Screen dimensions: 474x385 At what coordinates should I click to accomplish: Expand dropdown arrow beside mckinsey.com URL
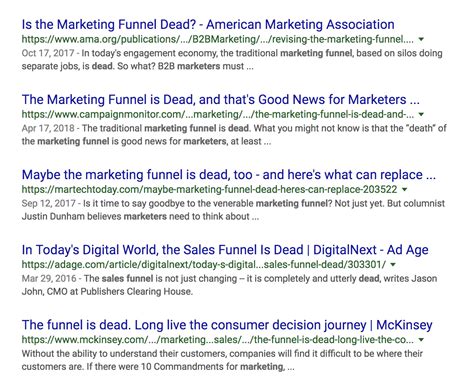[421, 340]
